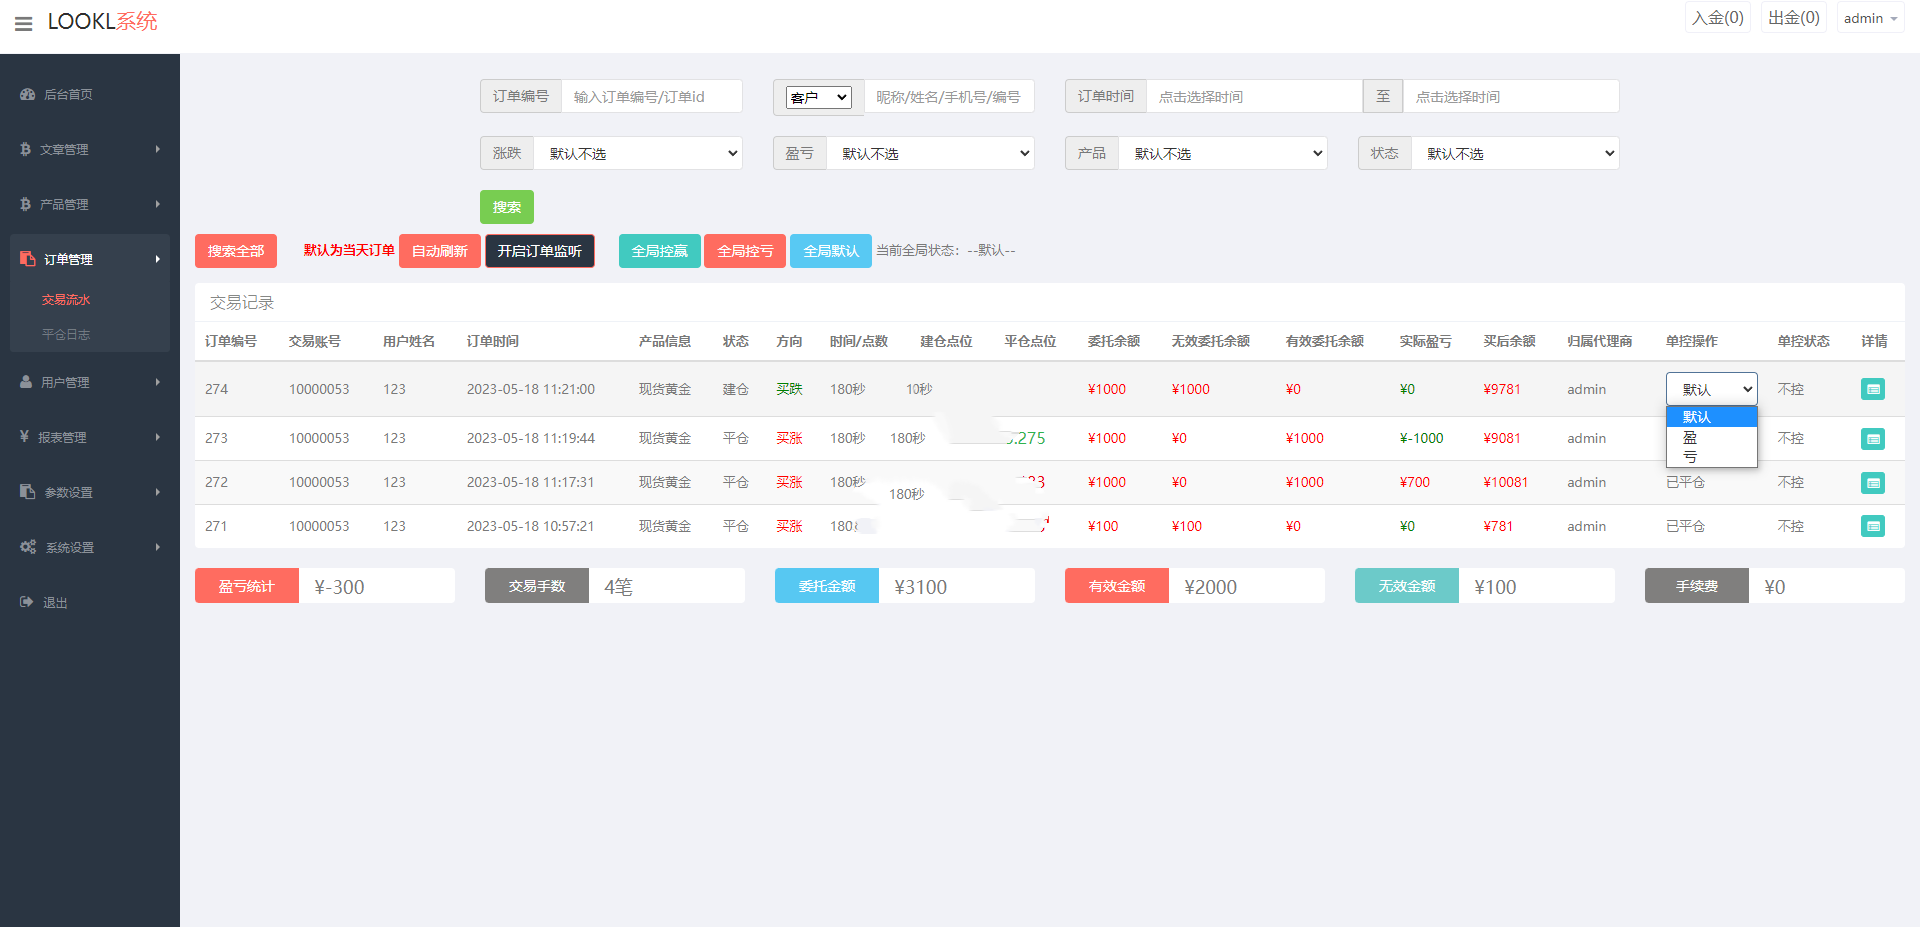Open details icon for order 274
Viewport: 1920px width, 927px height.
(x=1872, y=389)
